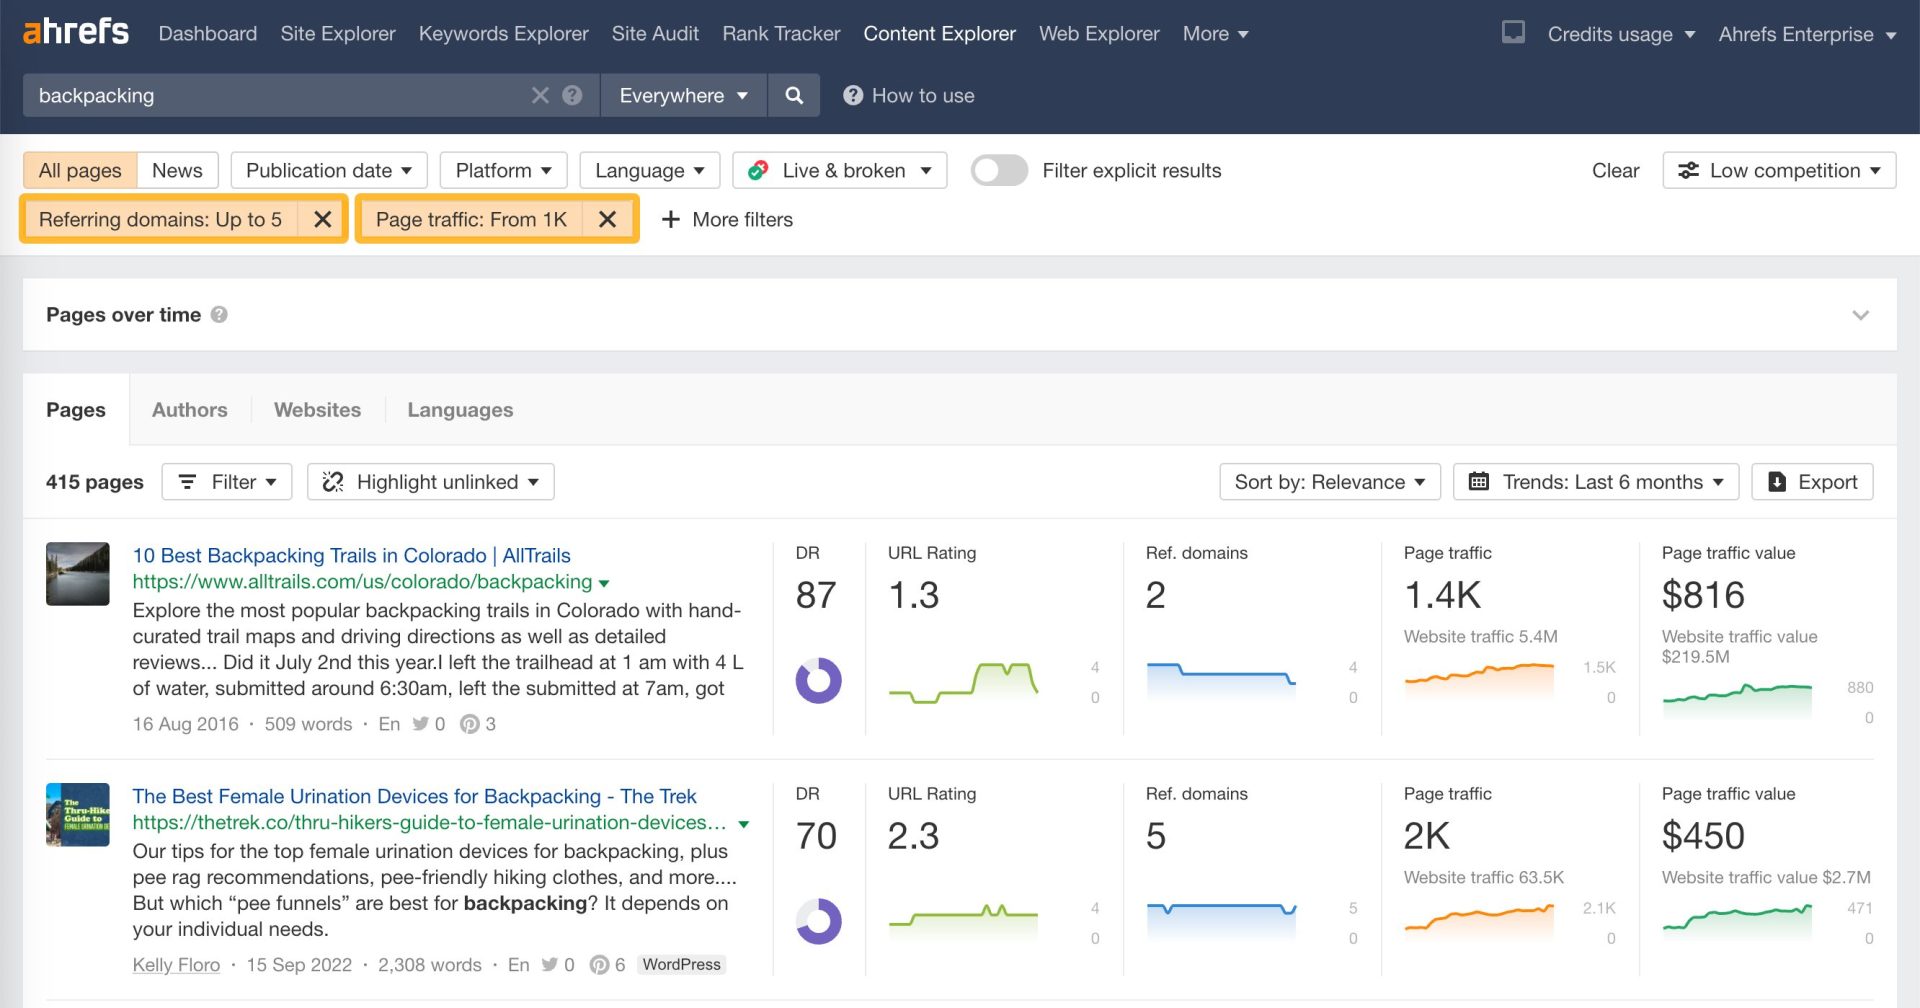Remove the Page traffic filter
This screenshot has width=1920, height=1008.
click(607, 219)
